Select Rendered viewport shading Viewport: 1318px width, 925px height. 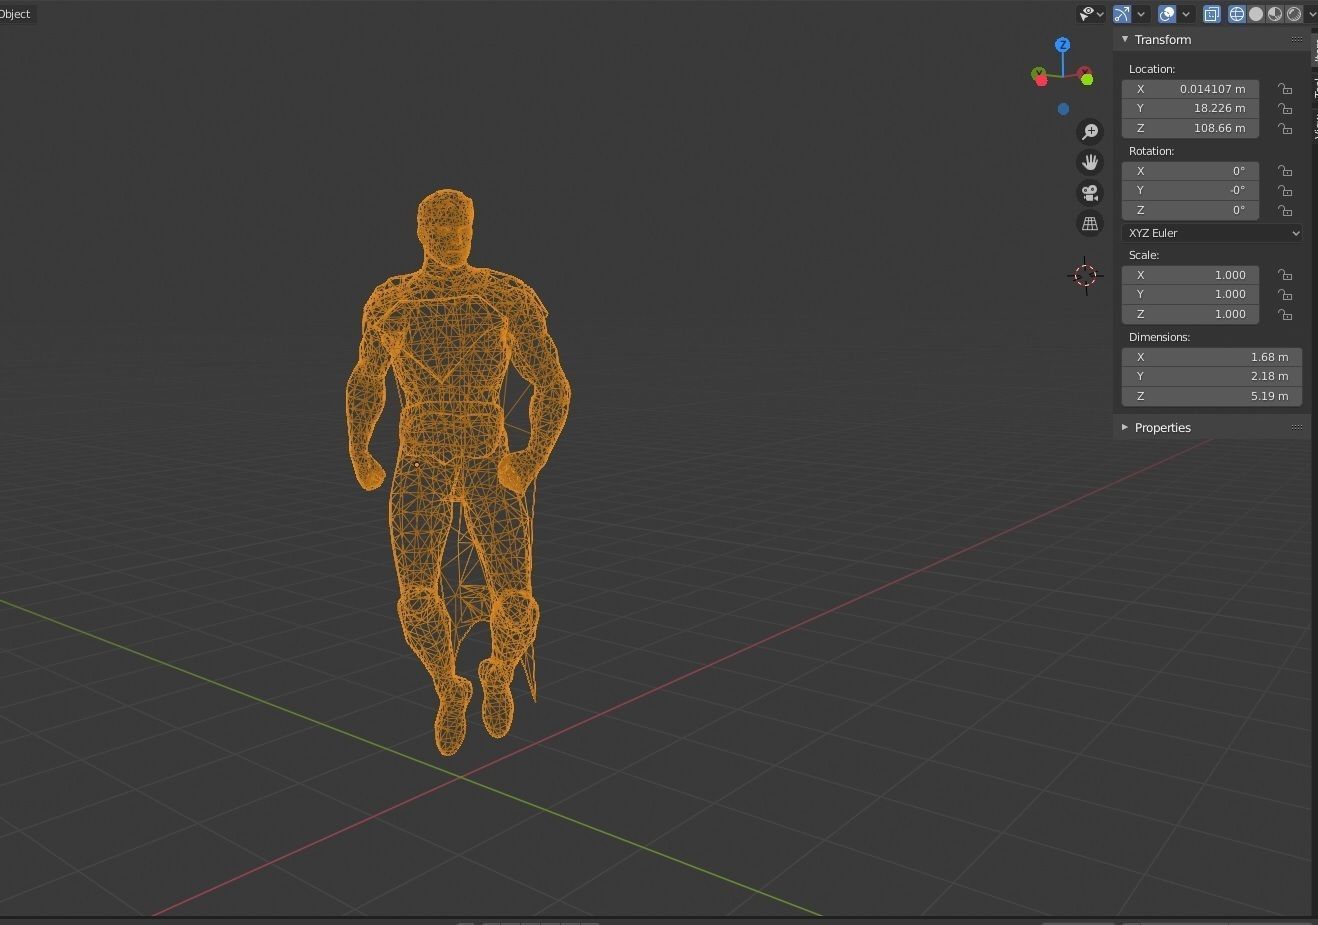(x=1294, y=14)
